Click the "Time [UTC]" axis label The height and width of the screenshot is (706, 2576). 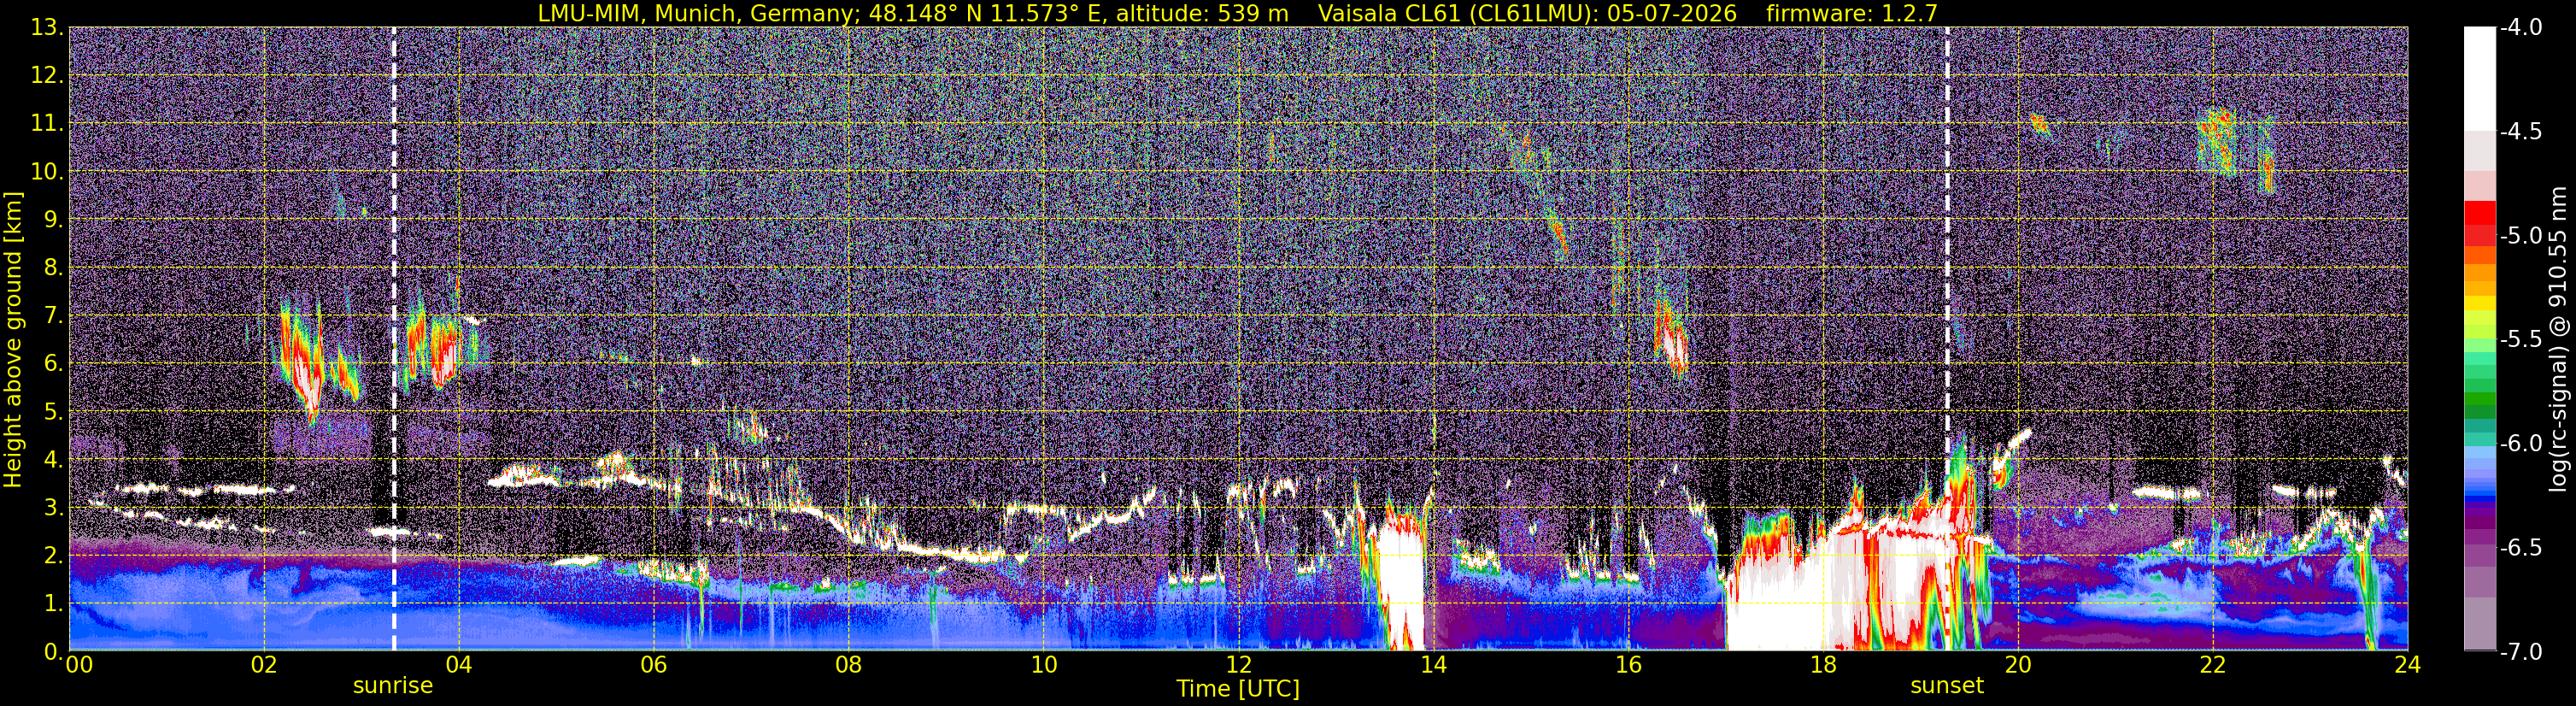pyautogui.click(x=1238, y=689)
